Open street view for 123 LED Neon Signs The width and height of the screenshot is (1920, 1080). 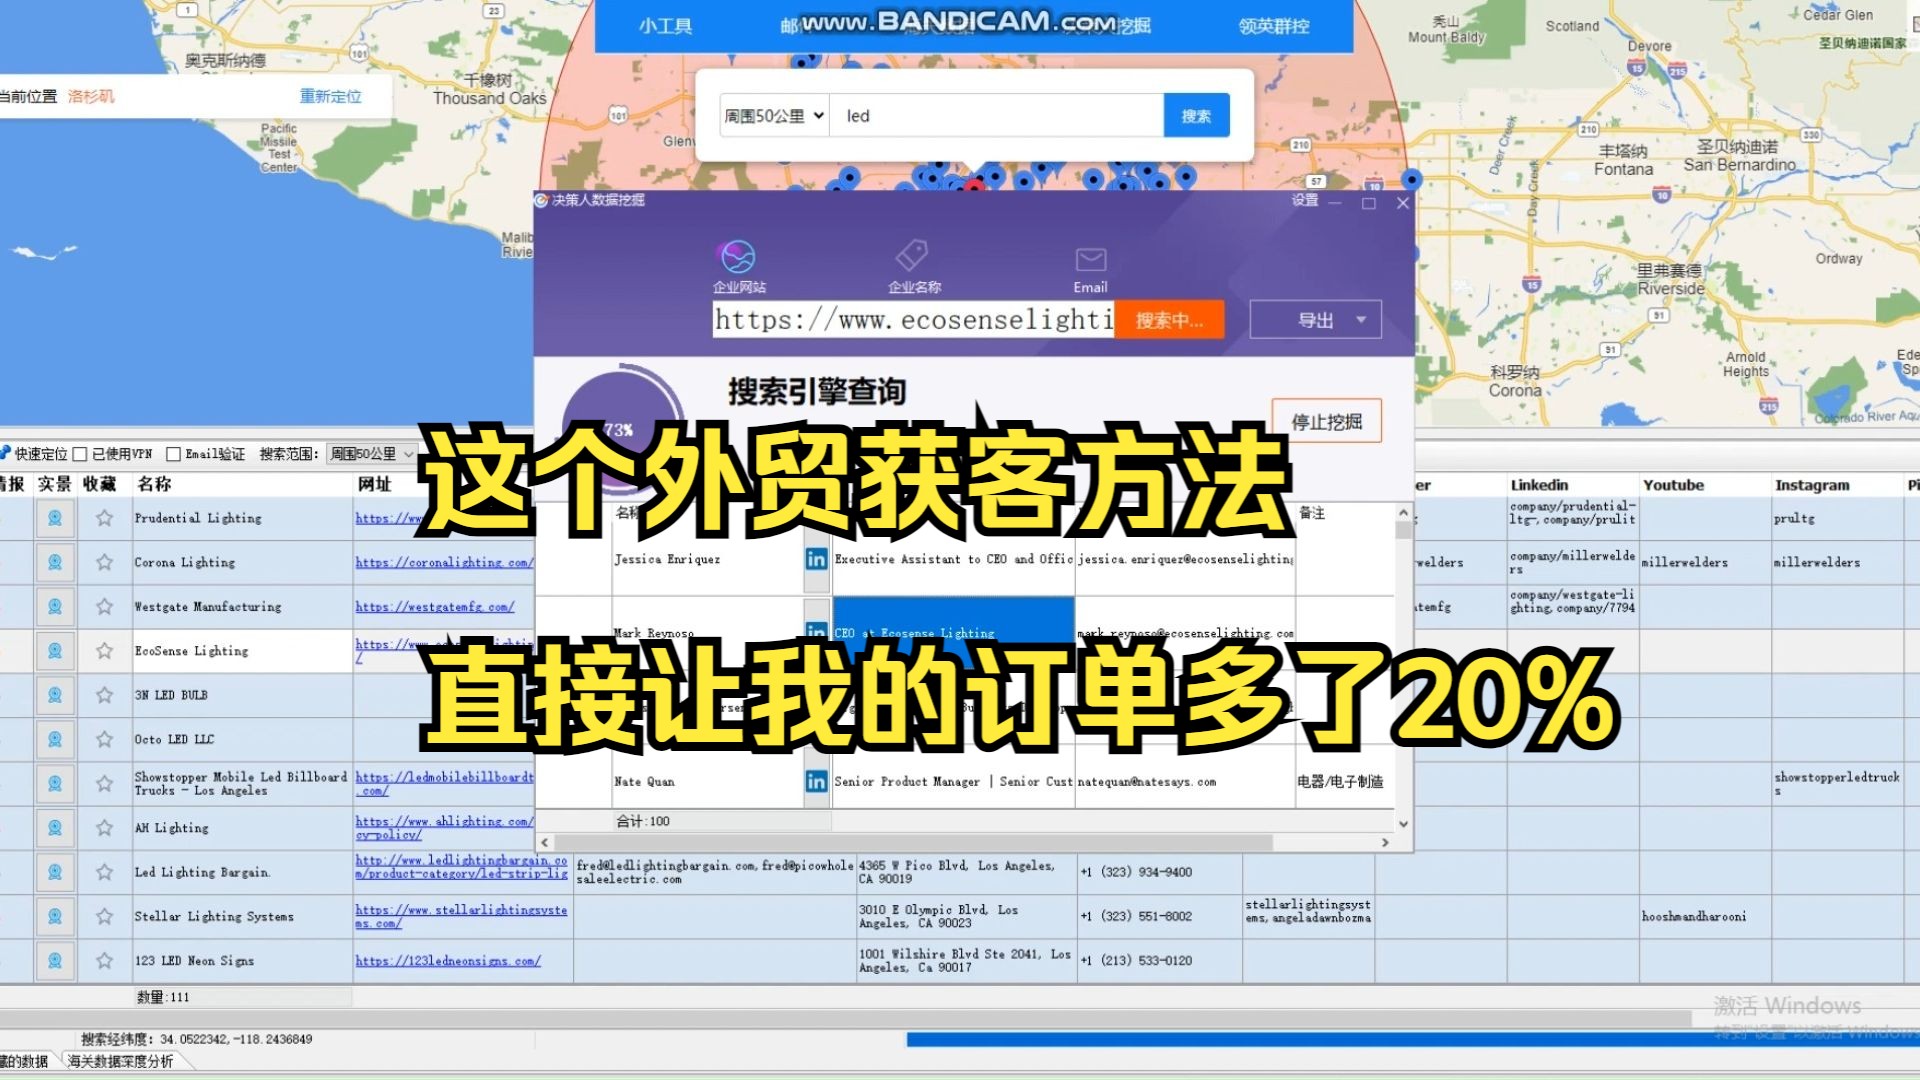[55, 960]
